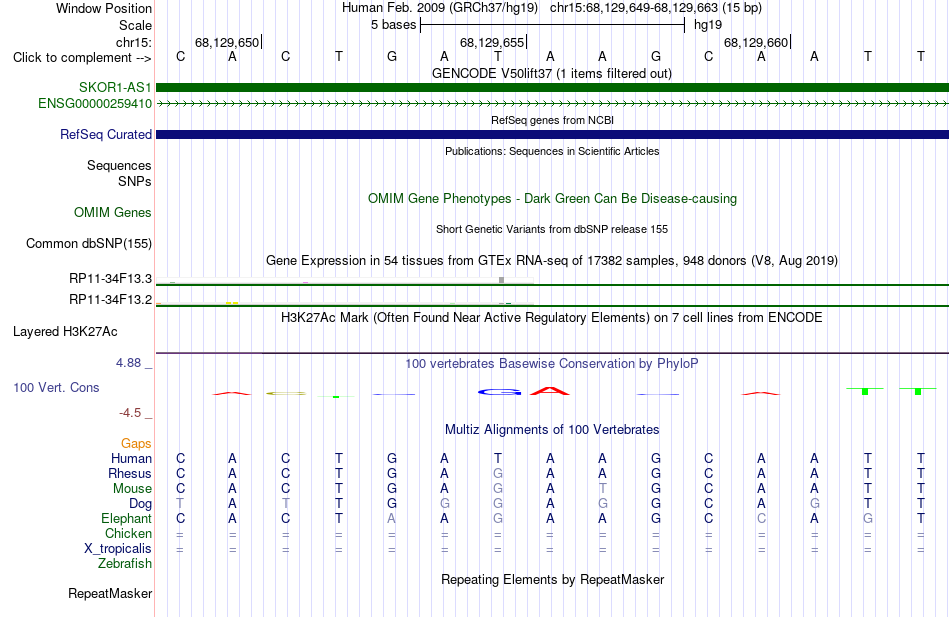Open 'Publications: Sequences in Scientific Articles' title

pos(552,151)
